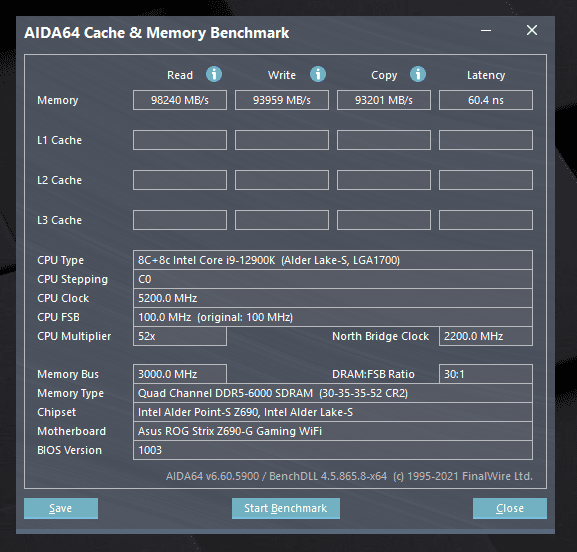Screen dimensions: 577x552
Task: Click the Memory Bus label
Action: (68, 375)
